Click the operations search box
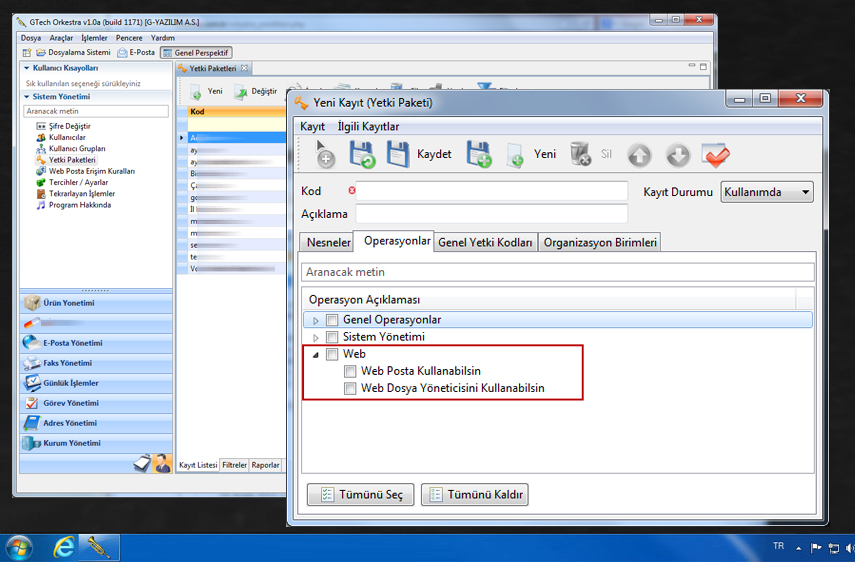The height and width of the screenshot is (562, 855). 558,272
